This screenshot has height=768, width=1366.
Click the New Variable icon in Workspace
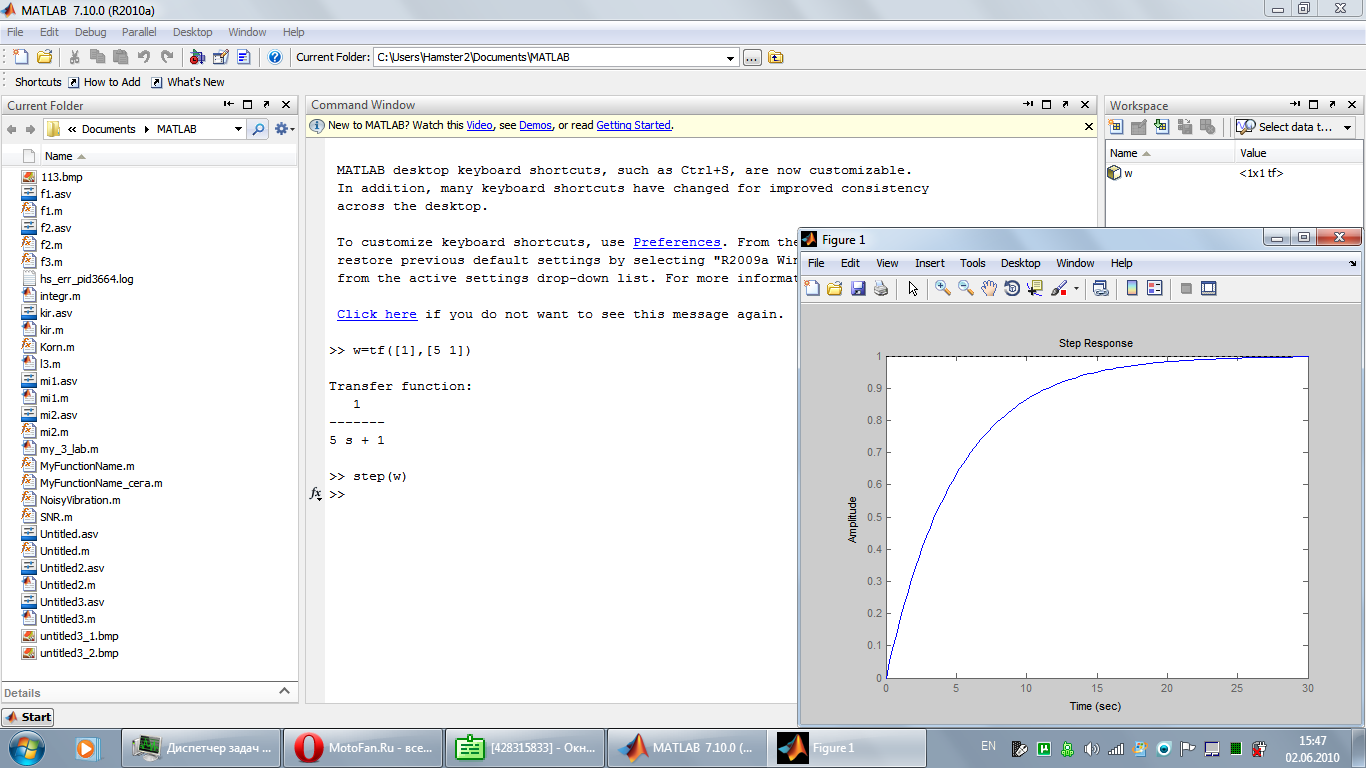point(1116,127)
